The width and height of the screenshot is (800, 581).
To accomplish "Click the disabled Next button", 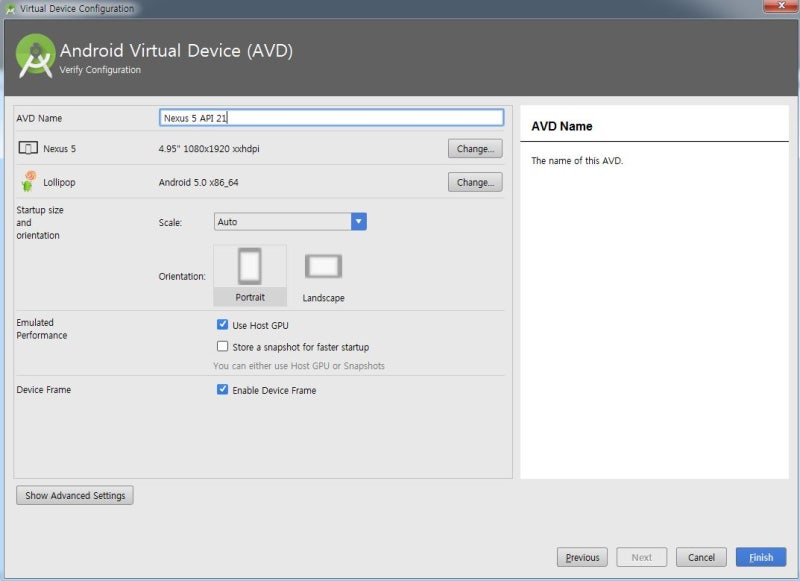I will [641, 557].
